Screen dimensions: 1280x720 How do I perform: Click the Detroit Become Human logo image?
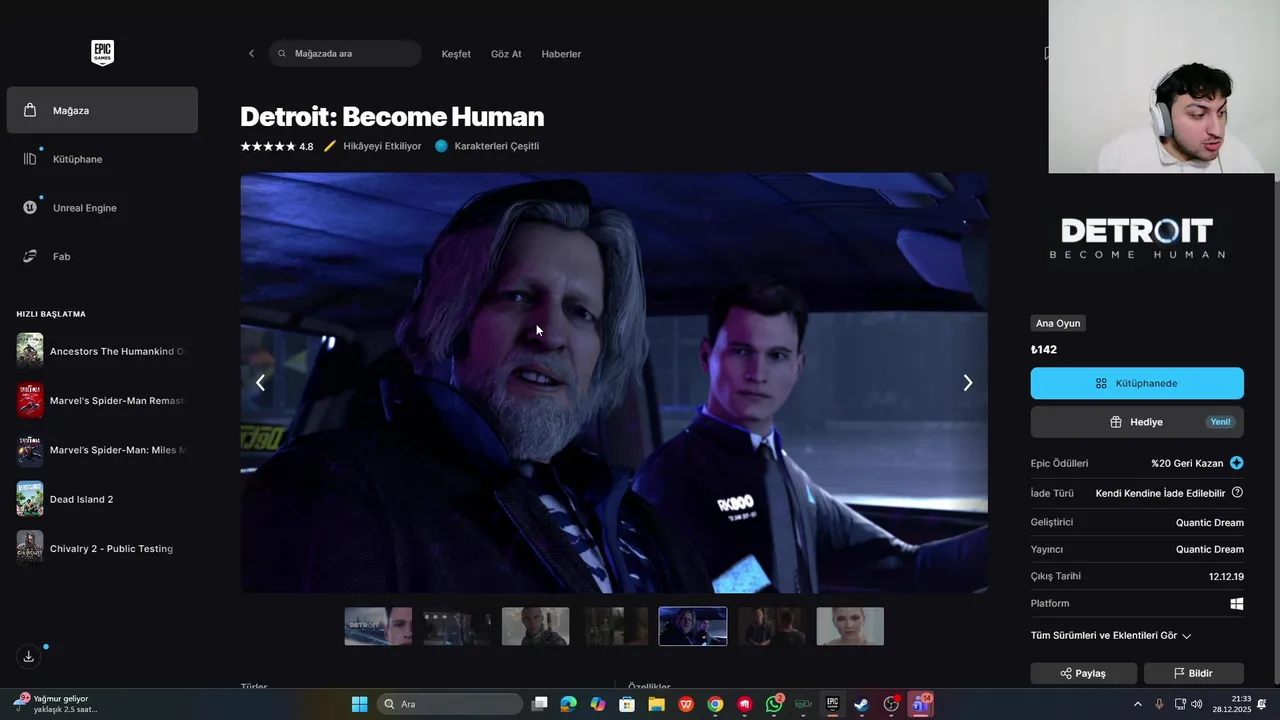(1137, 239)
